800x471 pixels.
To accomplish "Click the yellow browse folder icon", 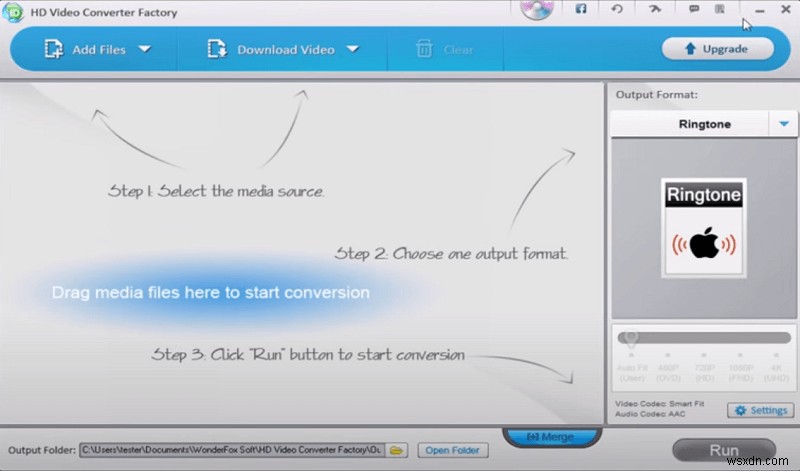I will (396, 450).
